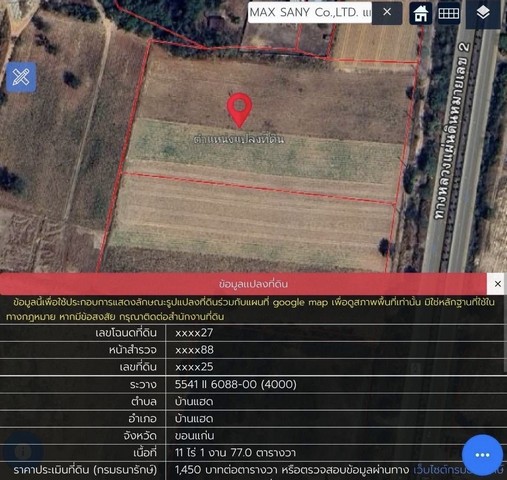Click the home icon in top toolbar
Screen dimensions: 507x480
pos(420,13)
